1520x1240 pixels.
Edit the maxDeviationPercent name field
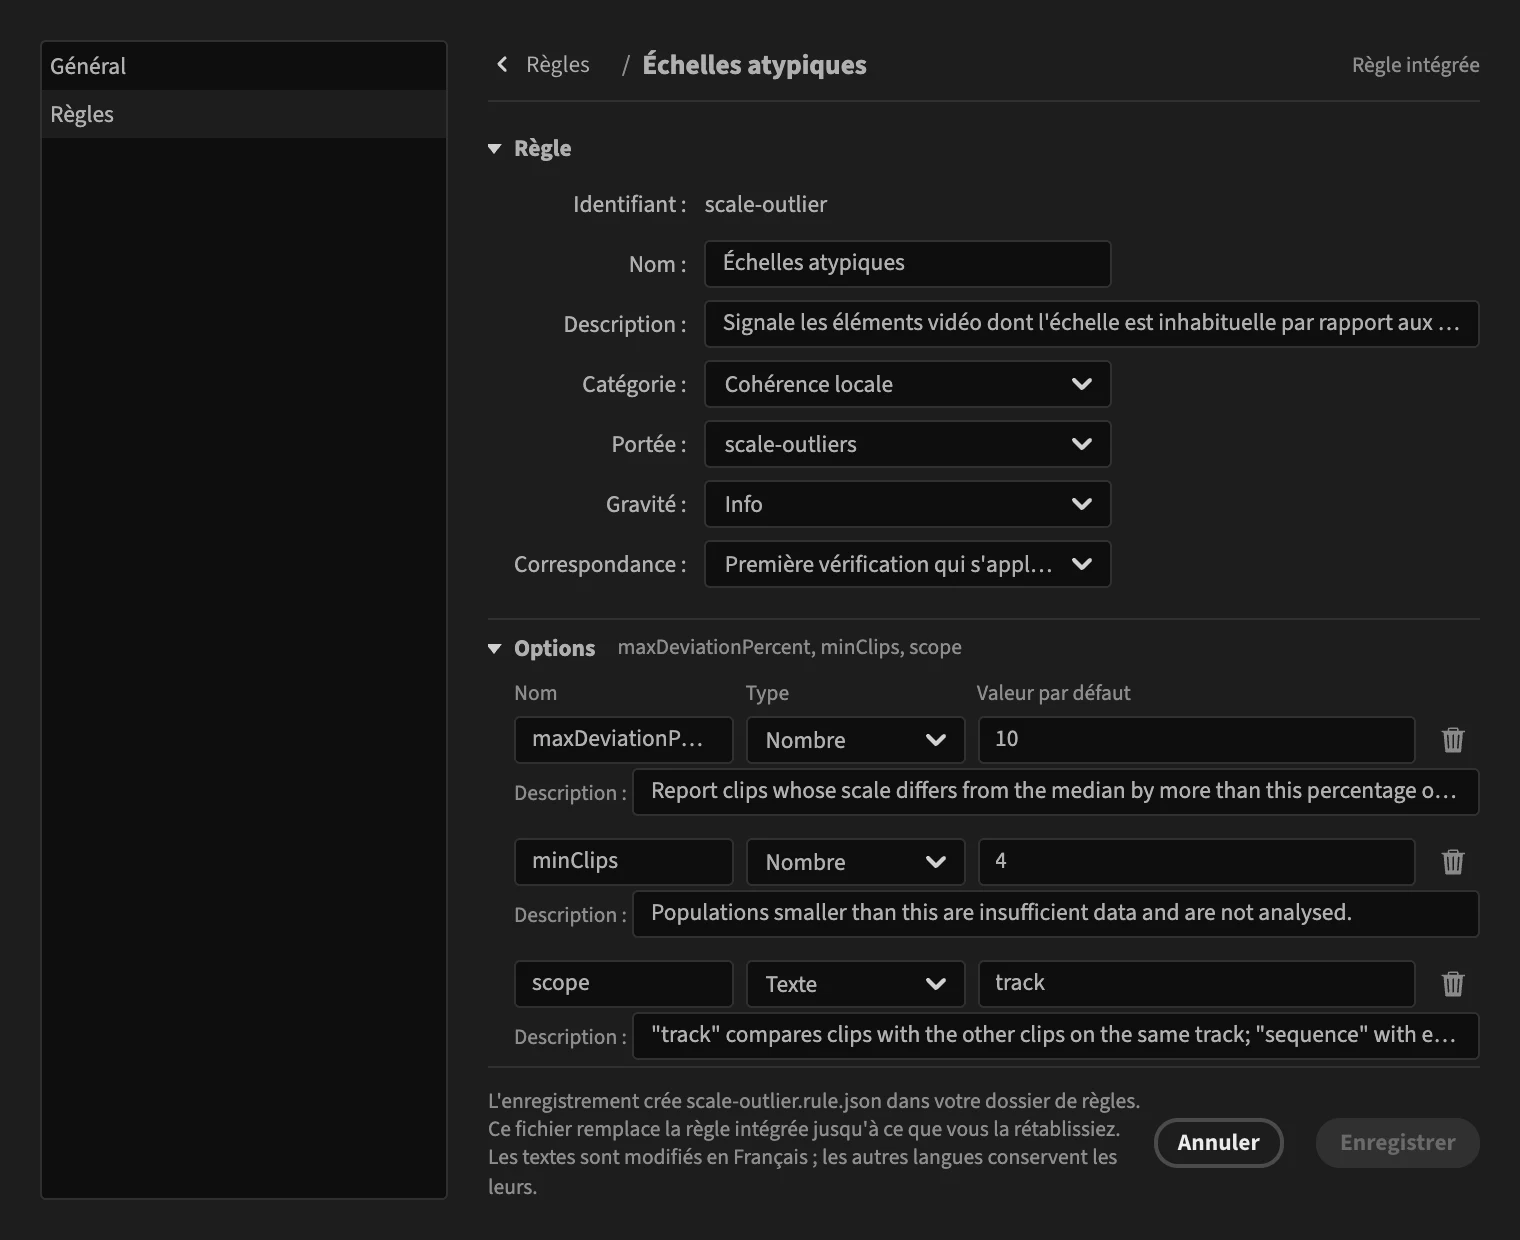coord(623,740)
